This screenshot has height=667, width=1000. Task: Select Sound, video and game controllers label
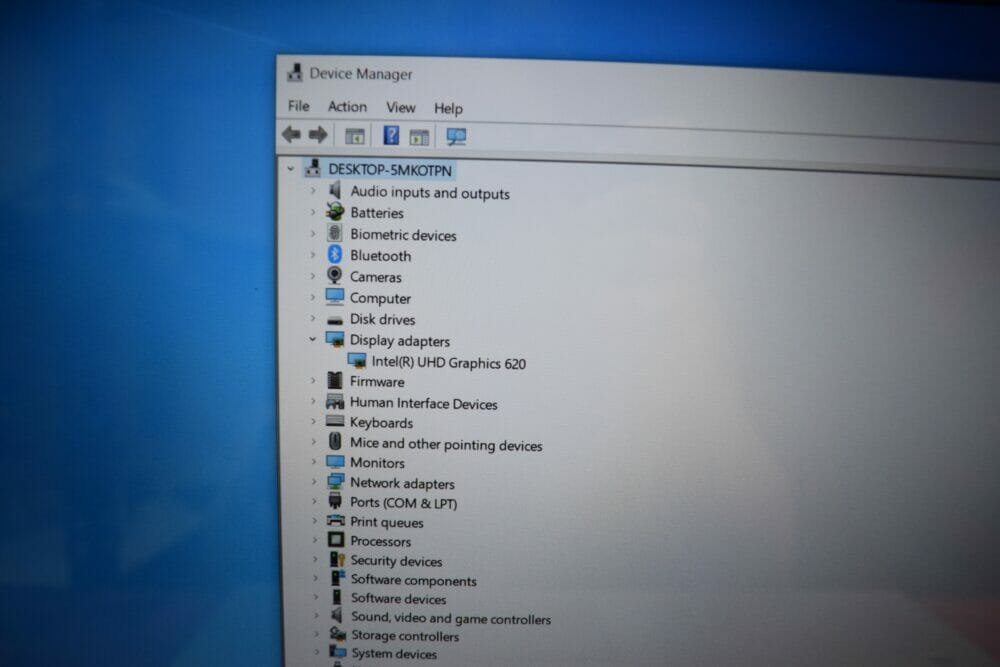pos(450,618)
